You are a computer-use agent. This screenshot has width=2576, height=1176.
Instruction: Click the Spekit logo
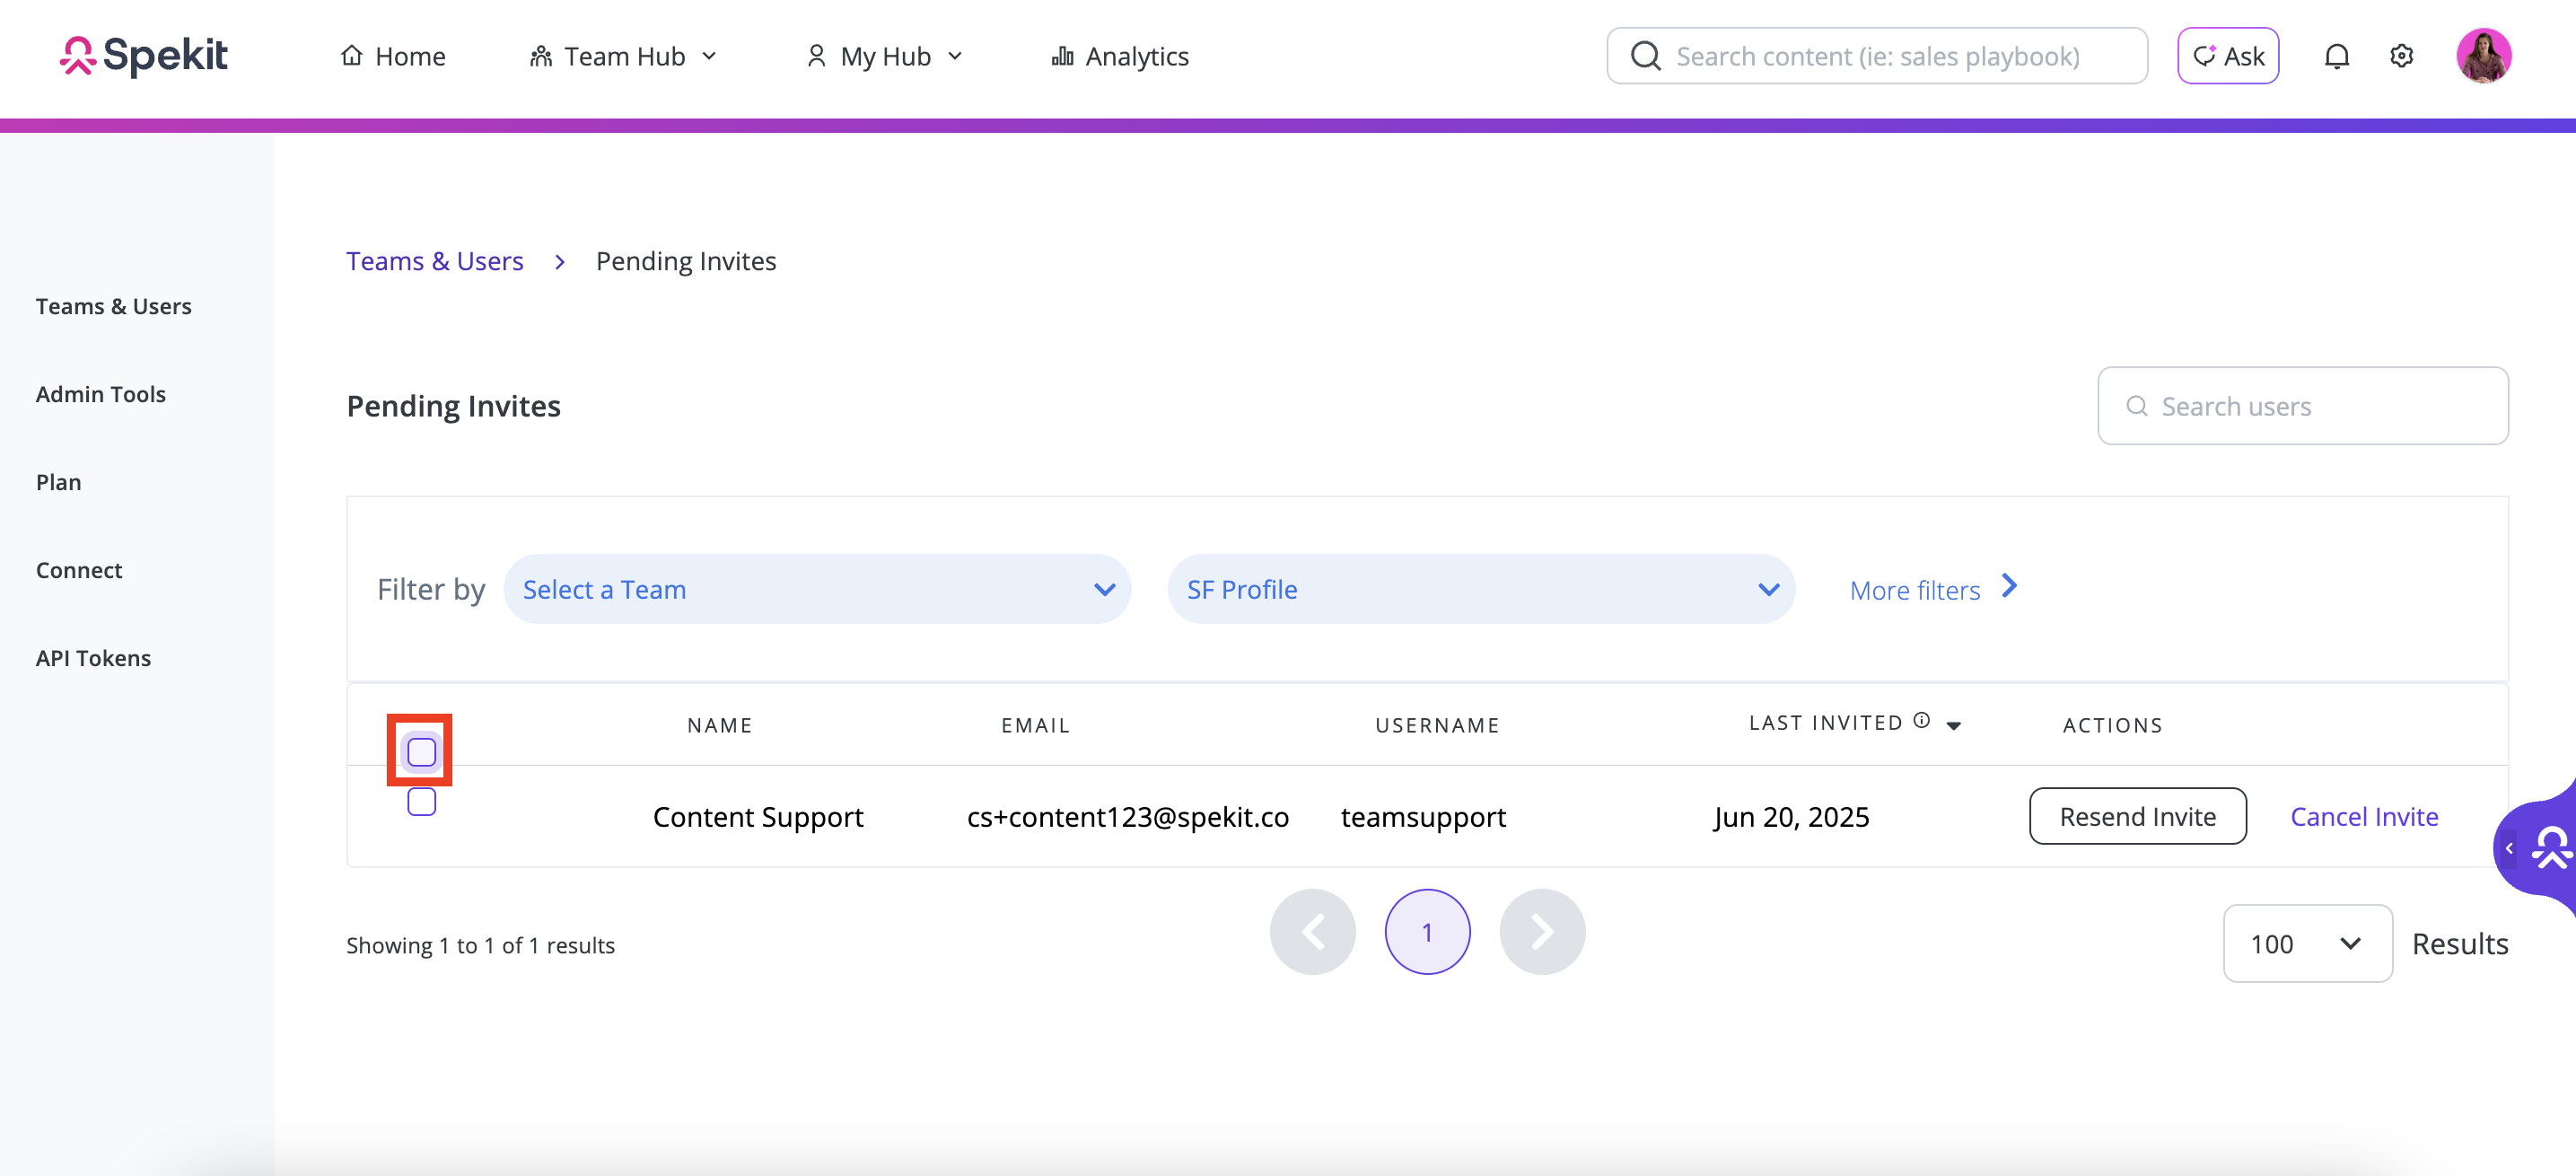pos(144,56)
